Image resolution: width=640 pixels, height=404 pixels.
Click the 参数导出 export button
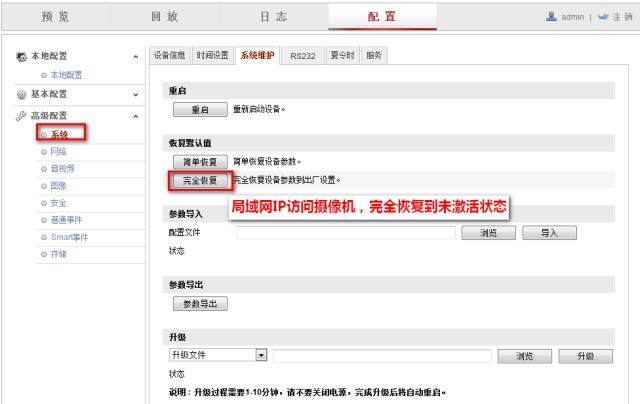200,303
